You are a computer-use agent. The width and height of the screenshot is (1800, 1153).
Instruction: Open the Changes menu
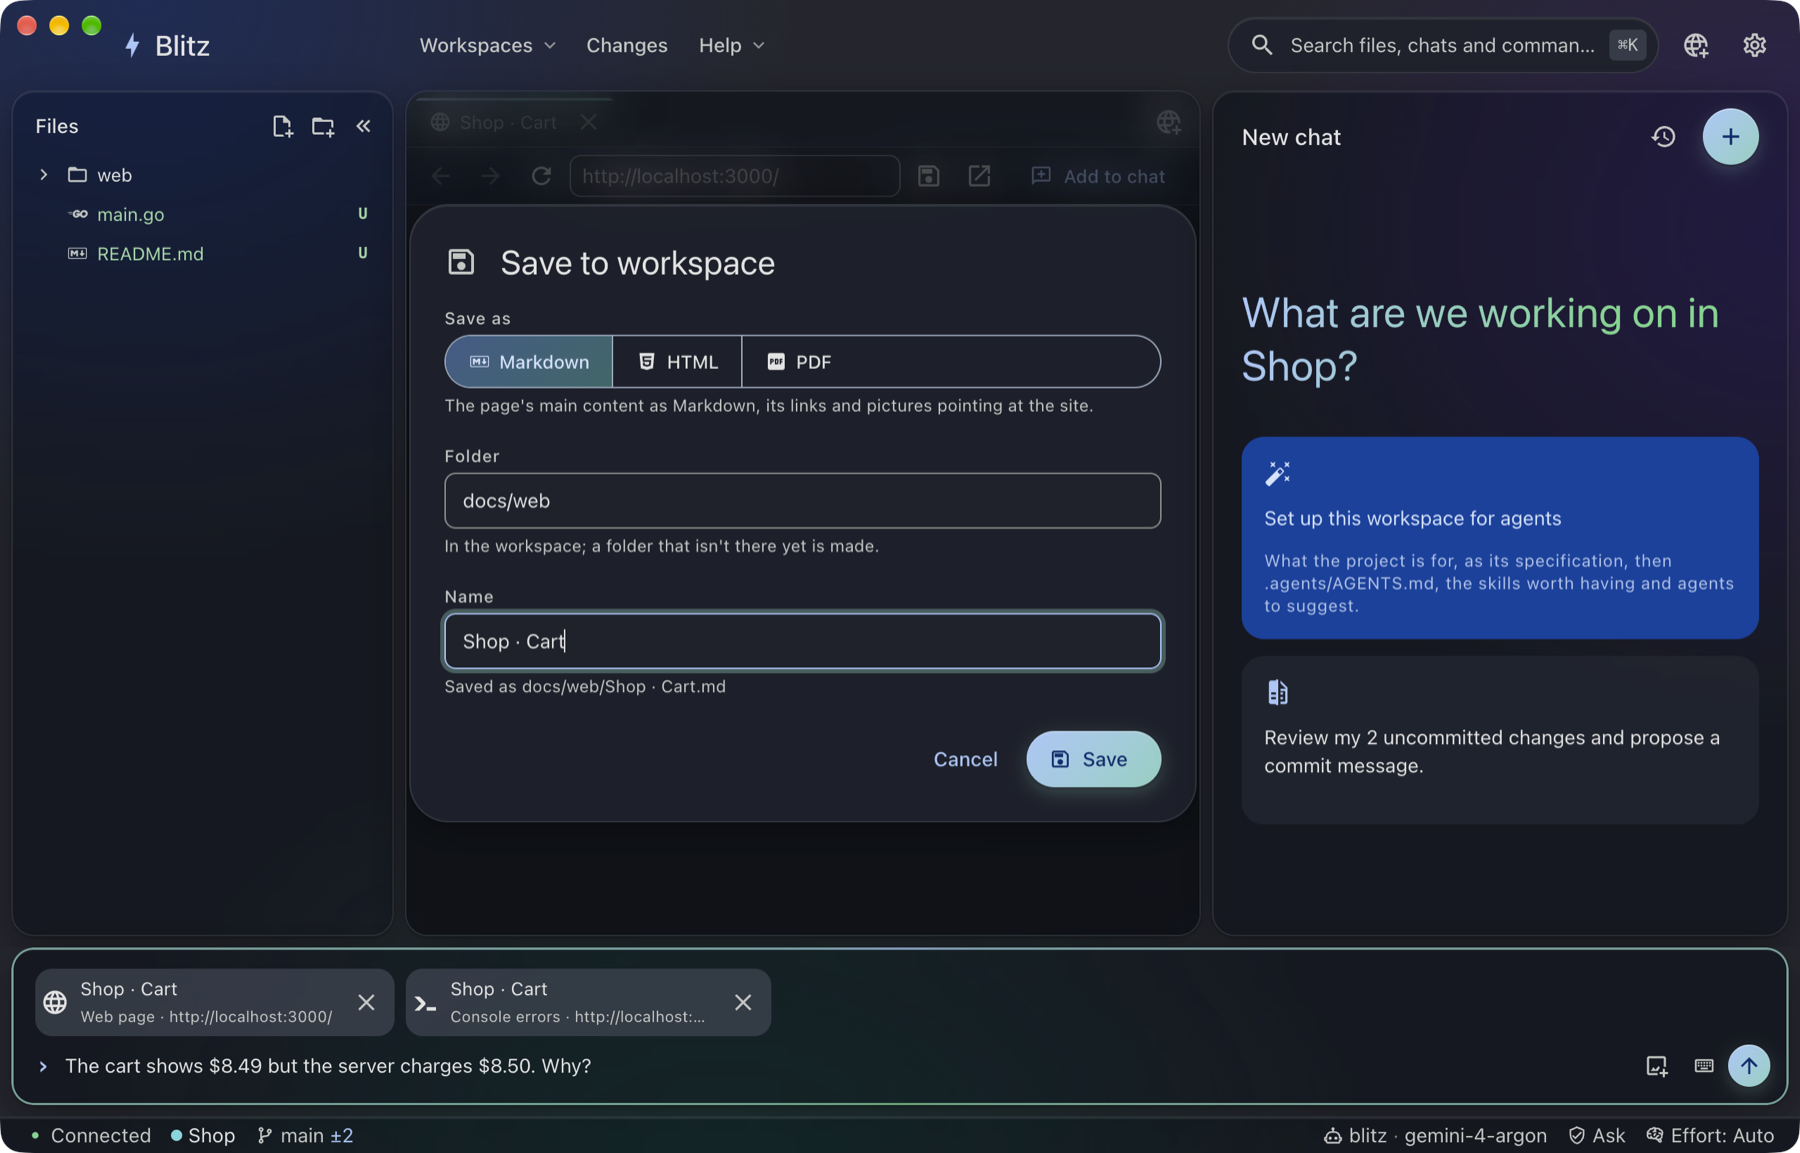[627, 45]
